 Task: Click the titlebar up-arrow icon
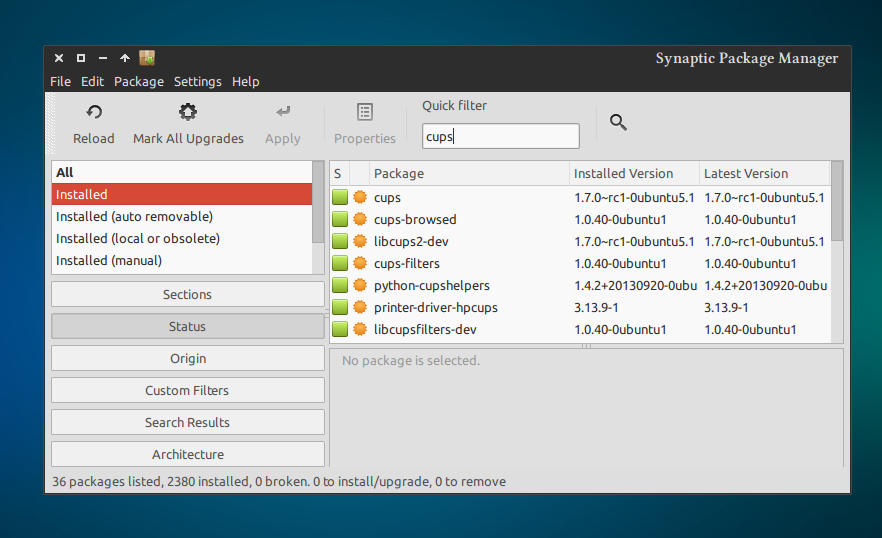point(125,58)
